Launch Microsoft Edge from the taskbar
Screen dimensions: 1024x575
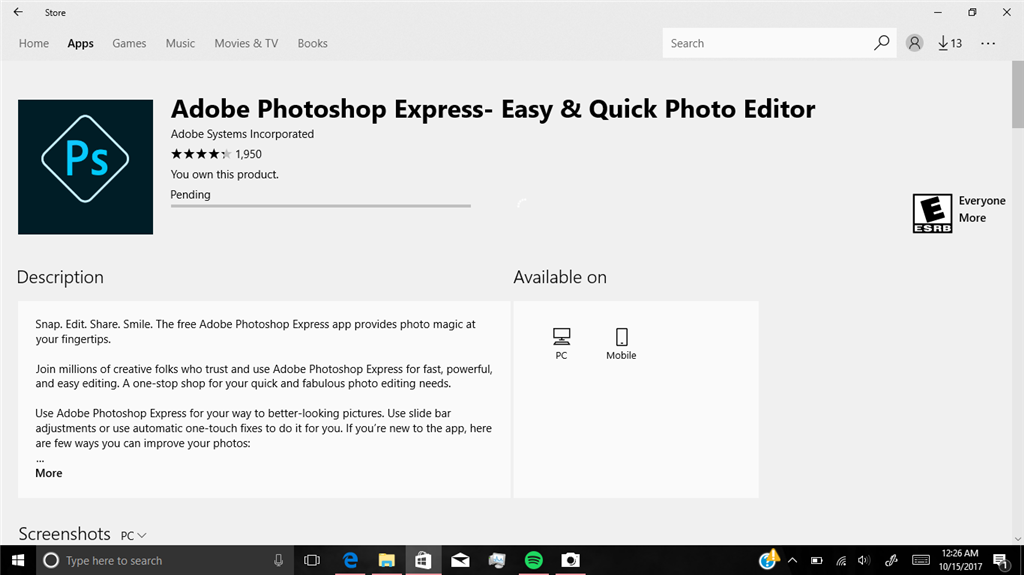pyautogui.click(x=351, y=561)
